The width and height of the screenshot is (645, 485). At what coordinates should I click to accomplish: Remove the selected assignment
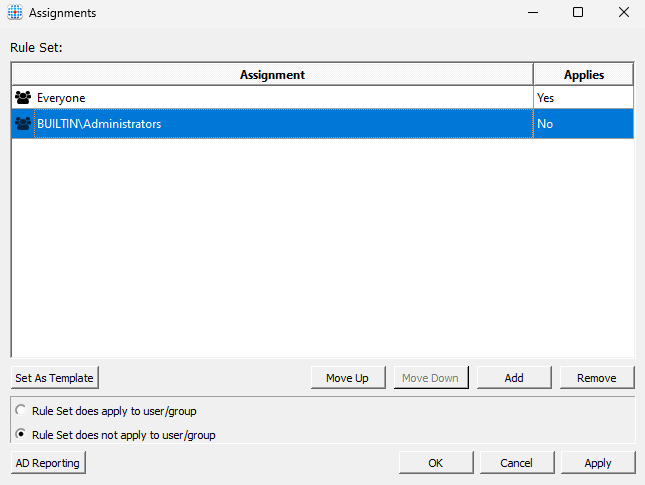[597, 378]
